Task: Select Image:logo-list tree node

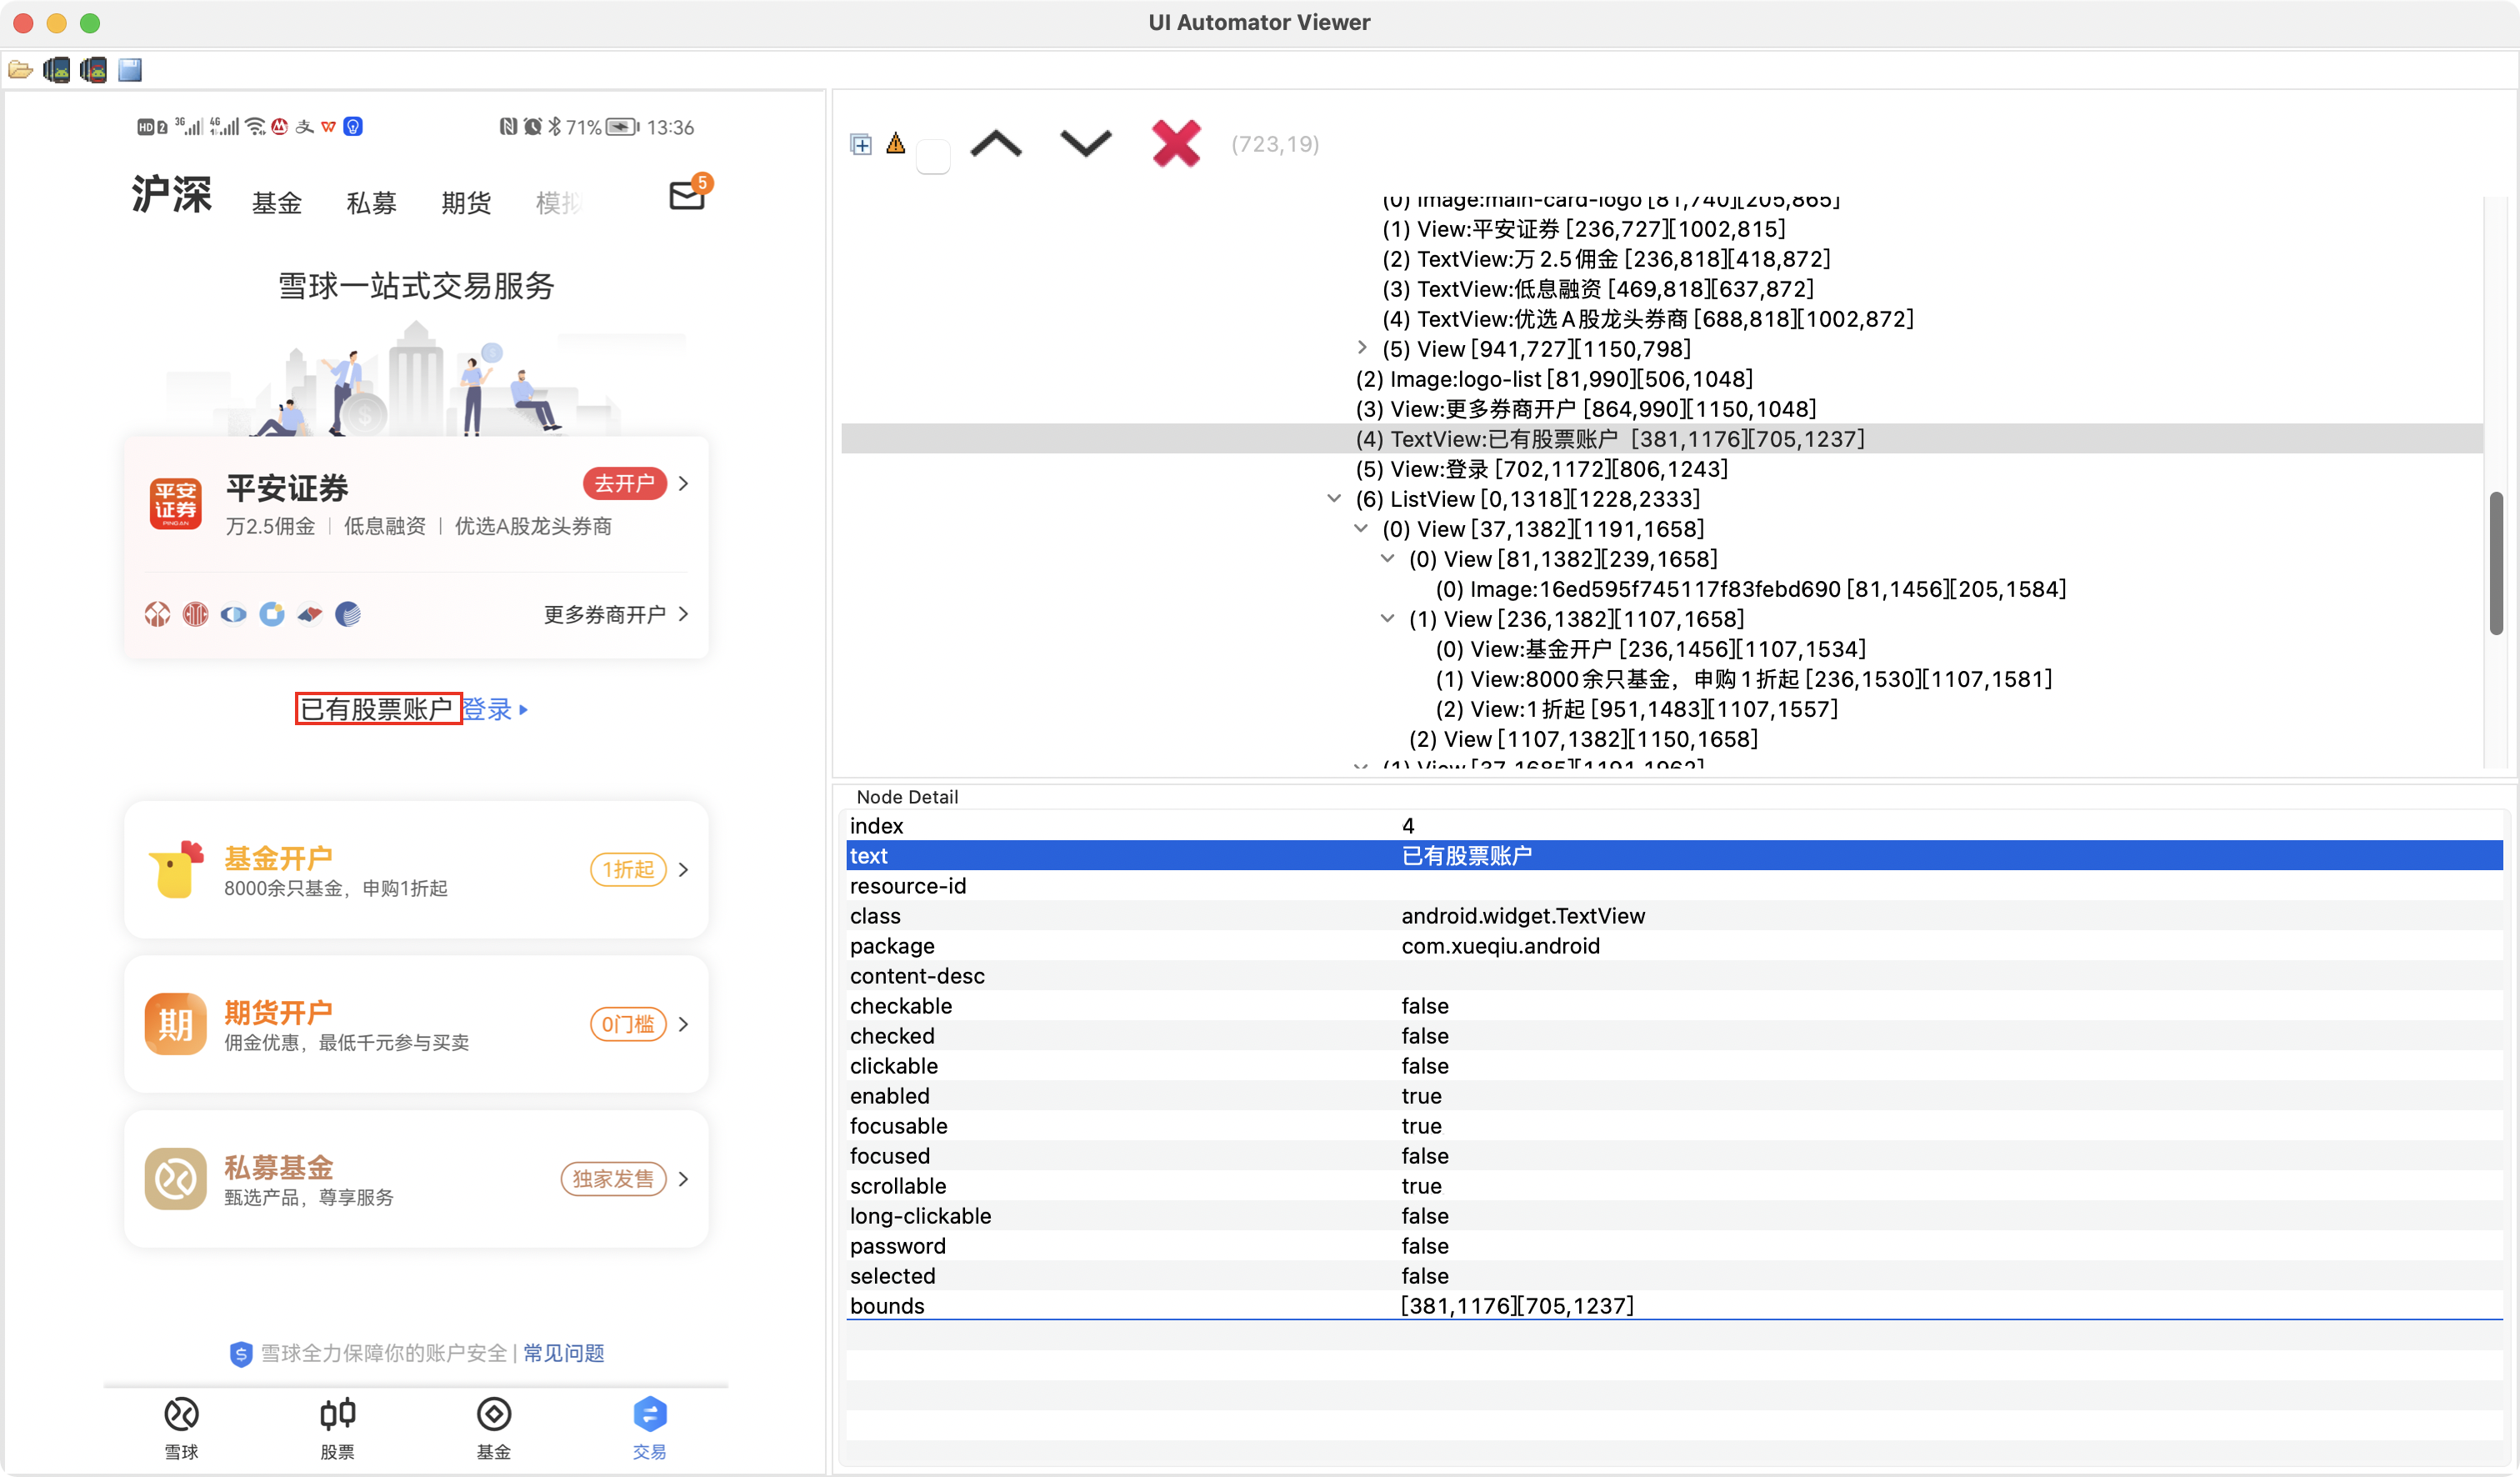Action: pos(1553,379)
